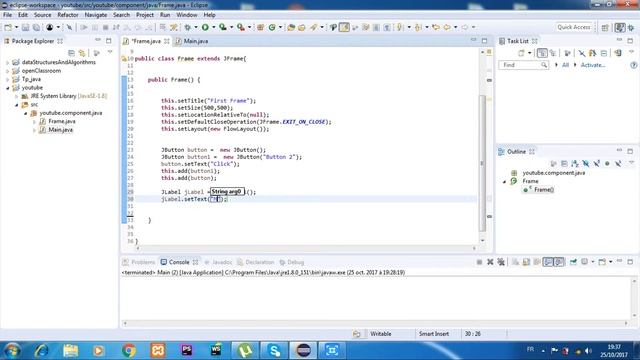
Task: Click the Save icon in toolbar
Action: [x=25, y=27]
